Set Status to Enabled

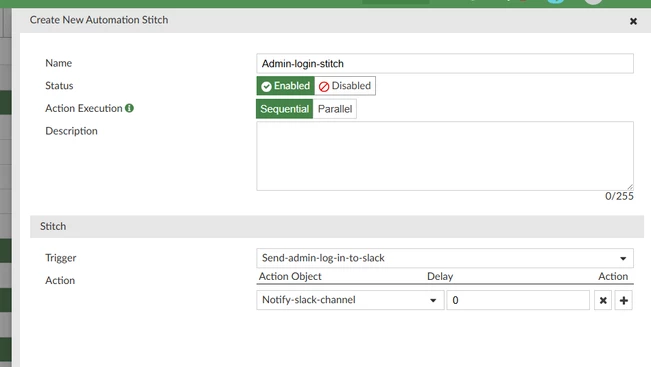pyautogui.click(x=286, y=86)
